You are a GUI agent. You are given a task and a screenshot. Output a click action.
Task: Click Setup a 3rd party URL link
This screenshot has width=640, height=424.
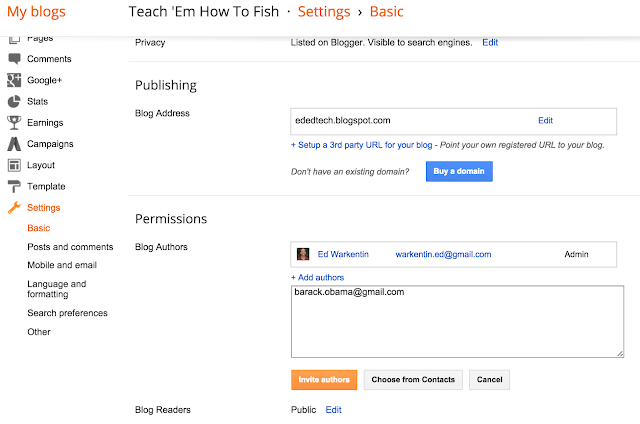(x=362, y=145)
